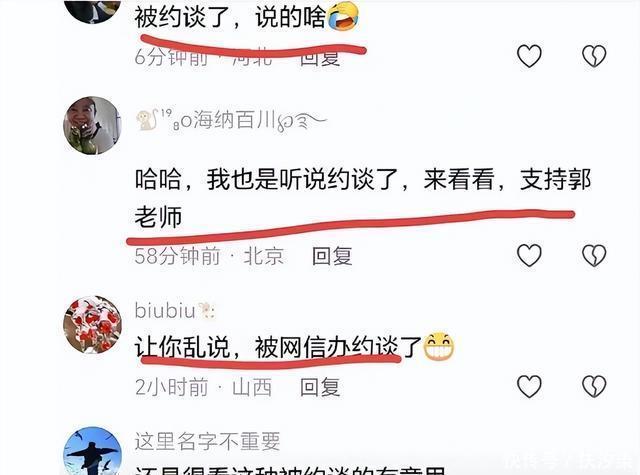Click the grinning emoji in biubiu's comment

(x=439, y=346)
